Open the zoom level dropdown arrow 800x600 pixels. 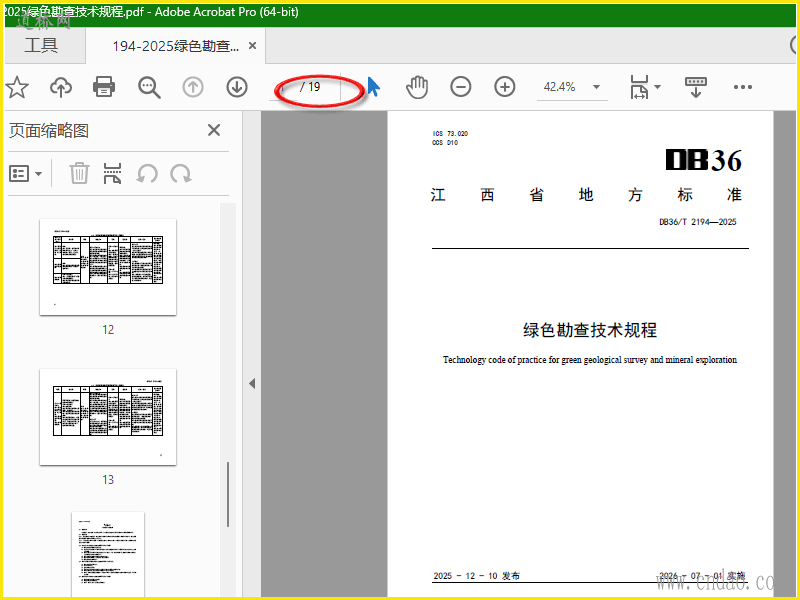(x=596, y=87)
